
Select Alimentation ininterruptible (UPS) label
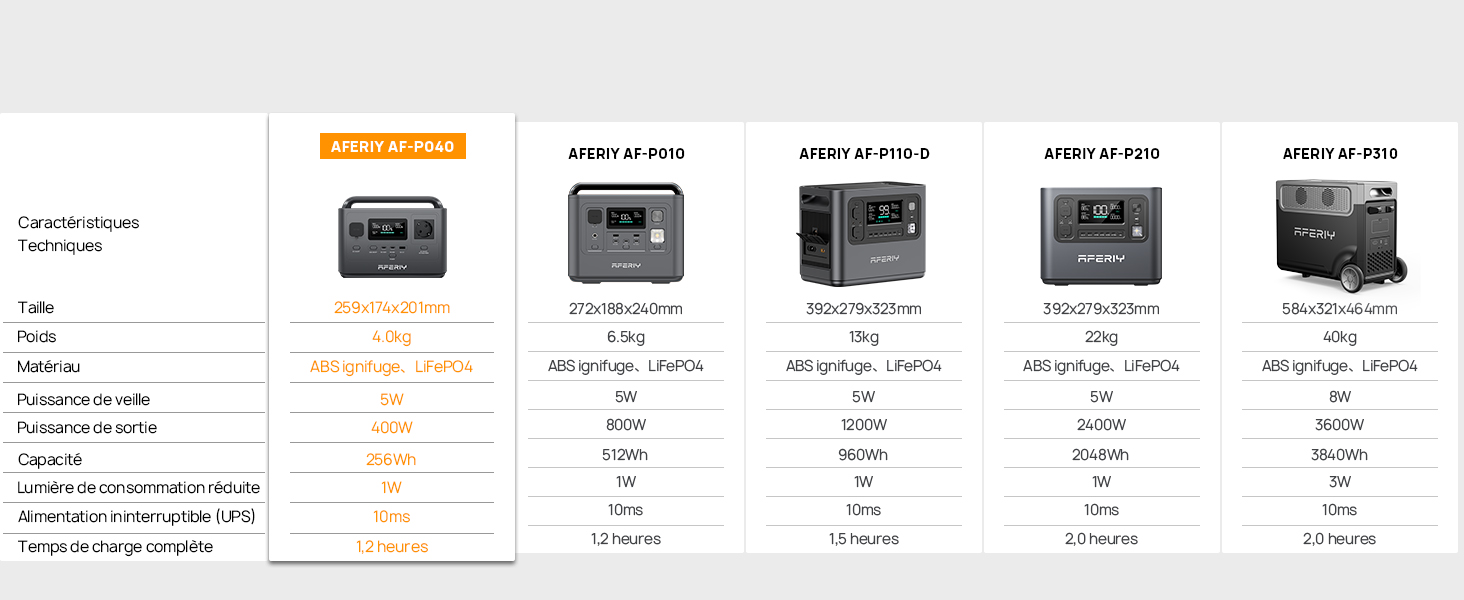click(137, 517)
